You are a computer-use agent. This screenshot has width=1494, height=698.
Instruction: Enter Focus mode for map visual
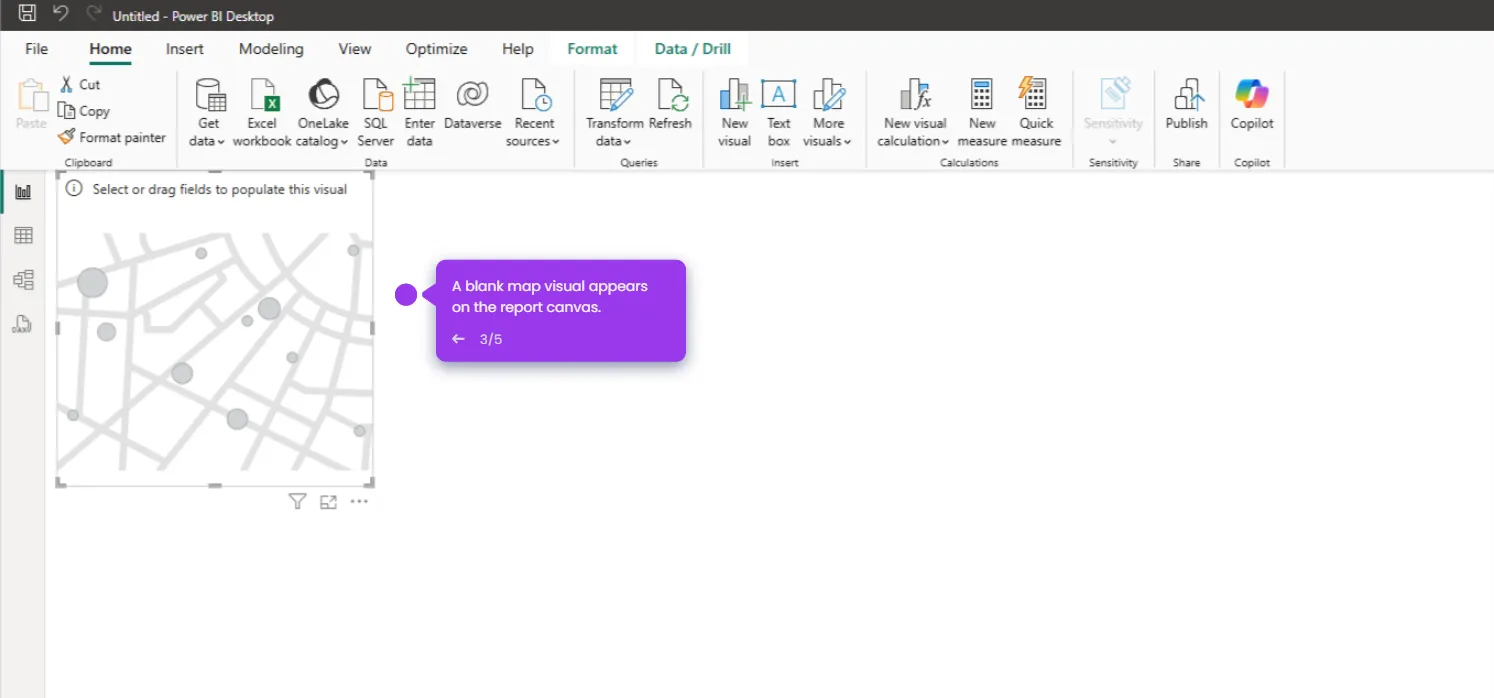click(x=328, y=502)
